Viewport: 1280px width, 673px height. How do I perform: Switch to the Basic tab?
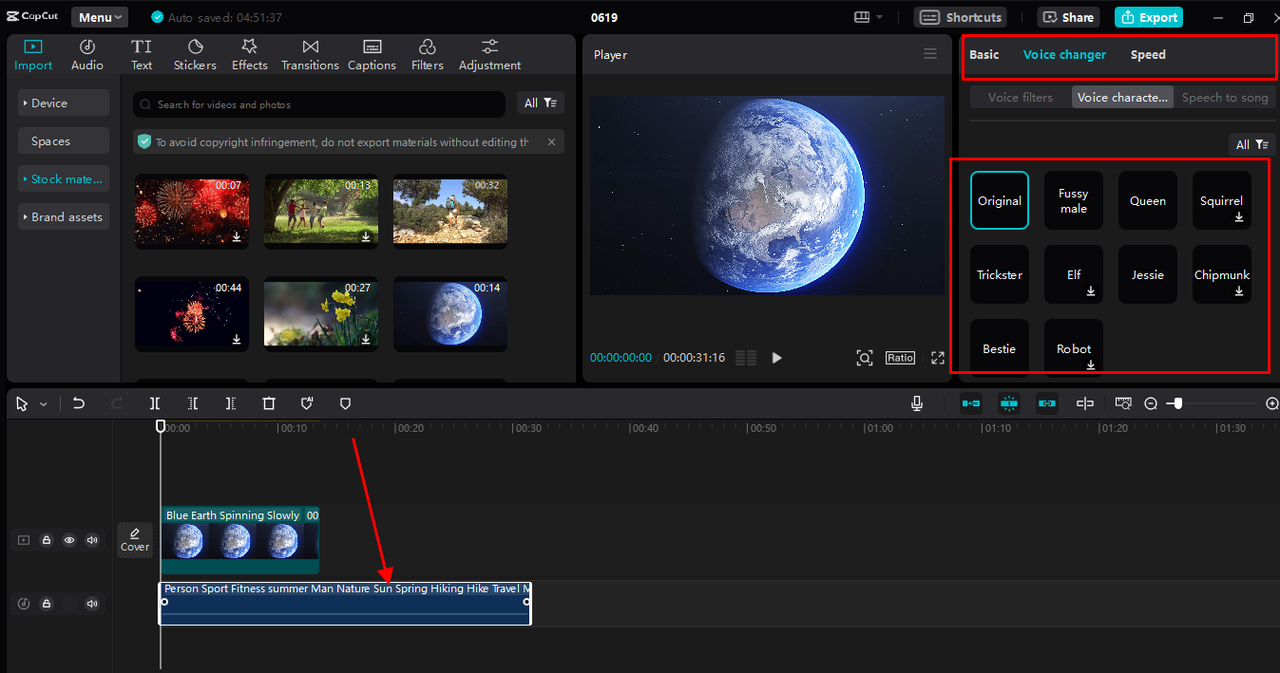click(984, 55)
